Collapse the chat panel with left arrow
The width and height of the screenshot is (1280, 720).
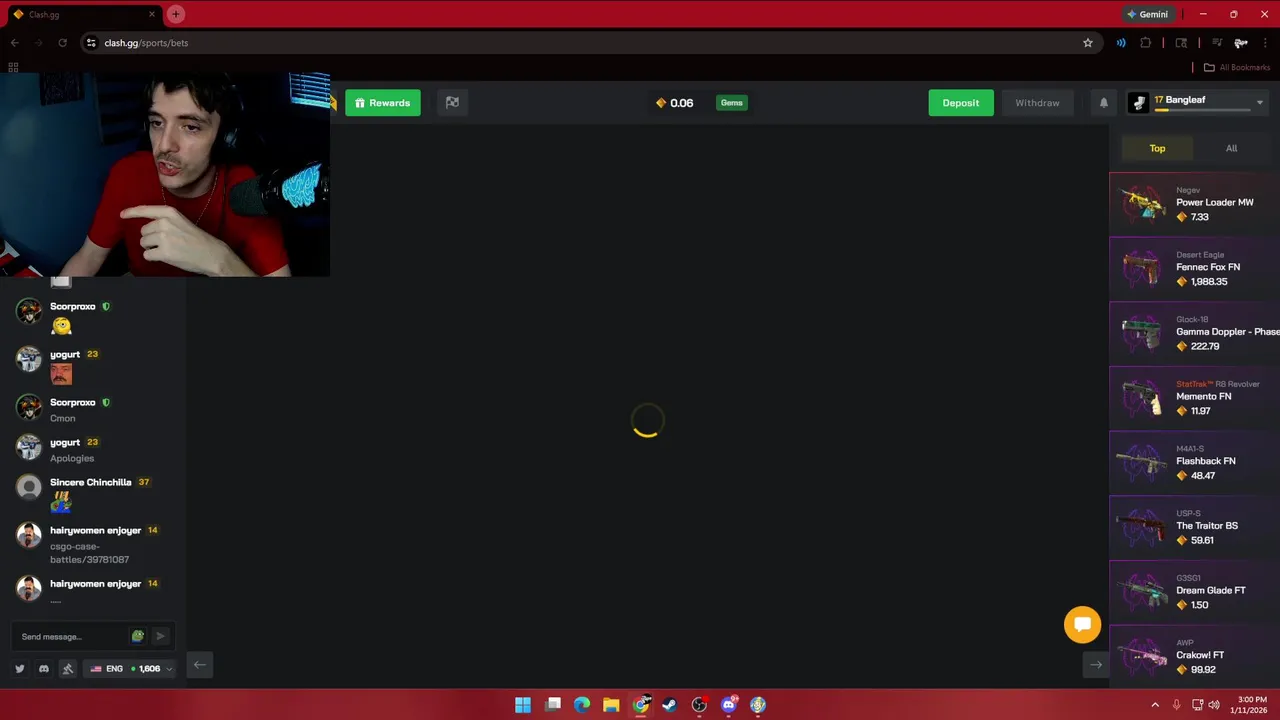200,665
